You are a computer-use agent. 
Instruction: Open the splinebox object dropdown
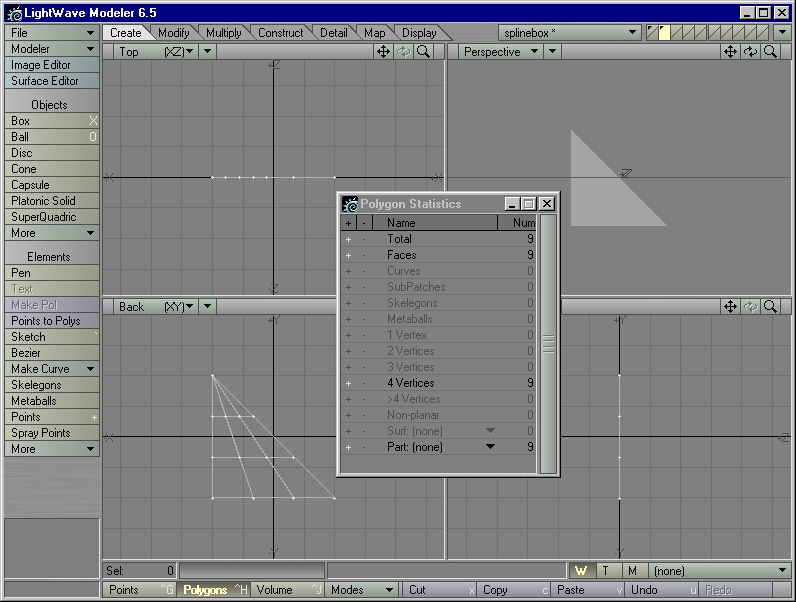[x=570, y=33]
